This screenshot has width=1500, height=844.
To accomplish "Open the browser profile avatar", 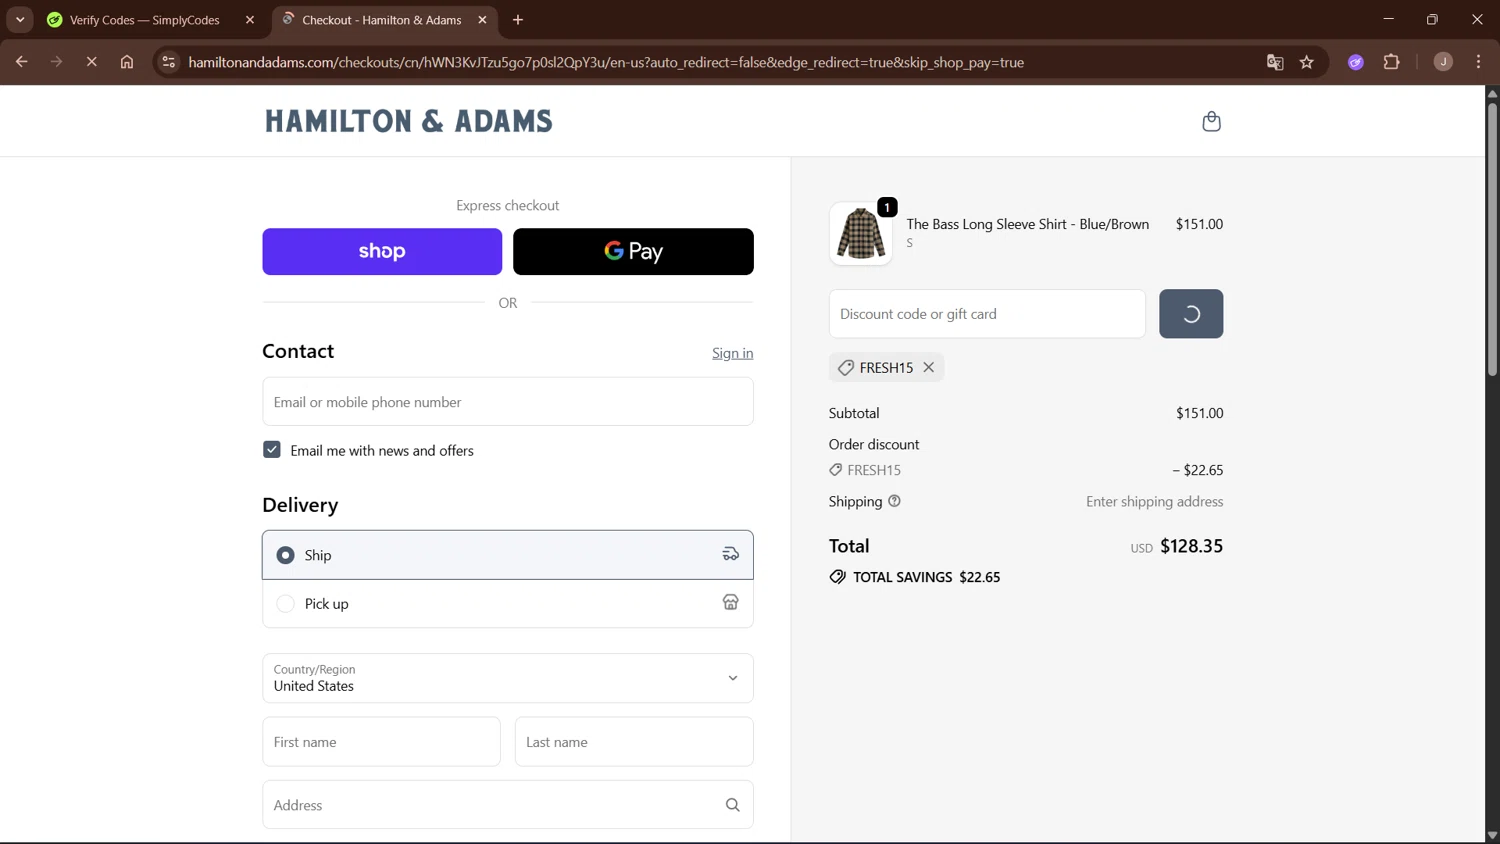I will (1443, 62).
